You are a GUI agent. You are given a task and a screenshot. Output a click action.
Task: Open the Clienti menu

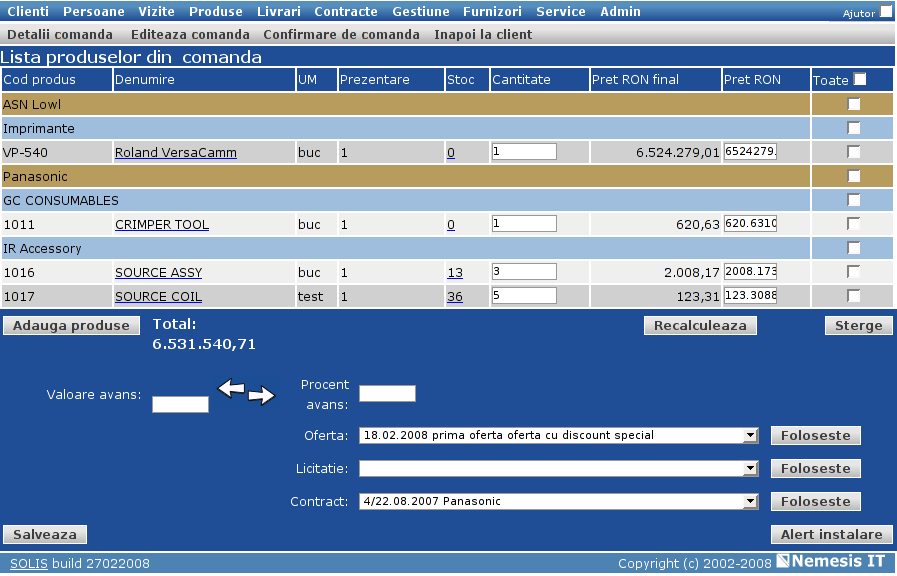28,11
